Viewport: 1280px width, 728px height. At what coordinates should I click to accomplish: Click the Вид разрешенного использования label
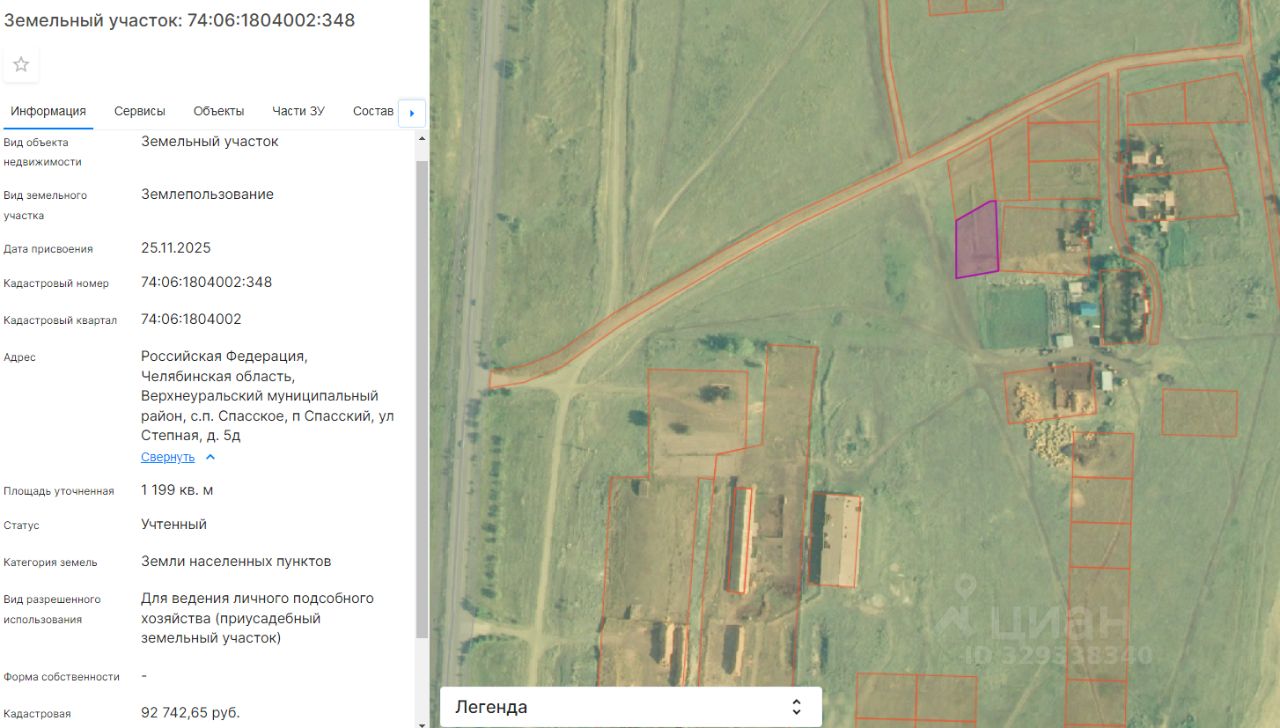[x=52, y=609]
